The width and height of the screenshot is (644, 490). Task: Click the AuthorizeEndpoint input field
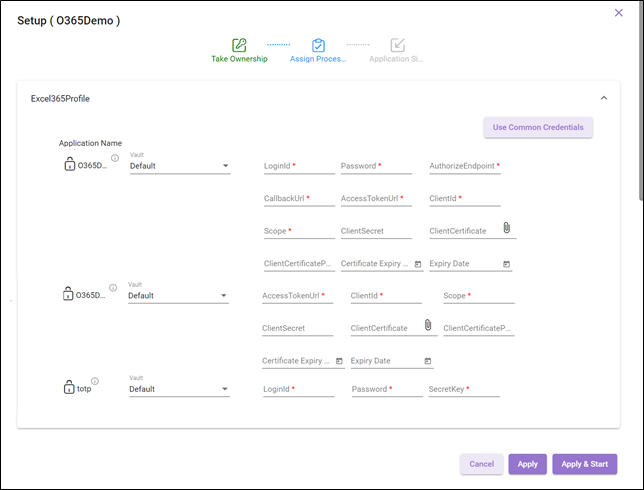(464, 166)
